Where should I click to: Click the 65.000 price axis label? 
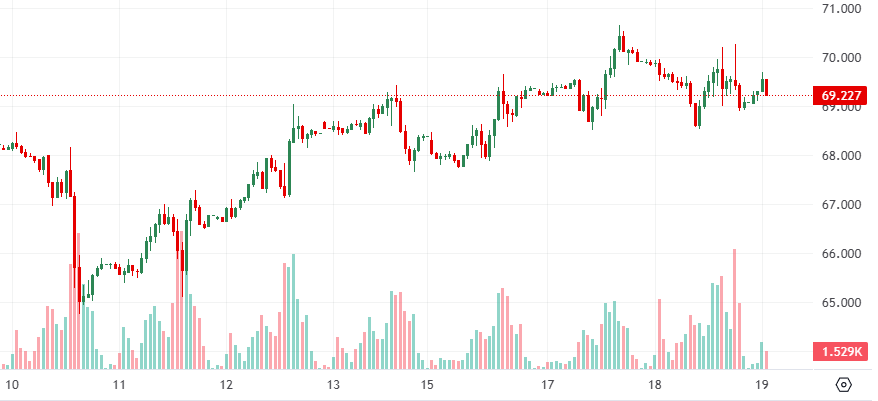tap(841, 303)
